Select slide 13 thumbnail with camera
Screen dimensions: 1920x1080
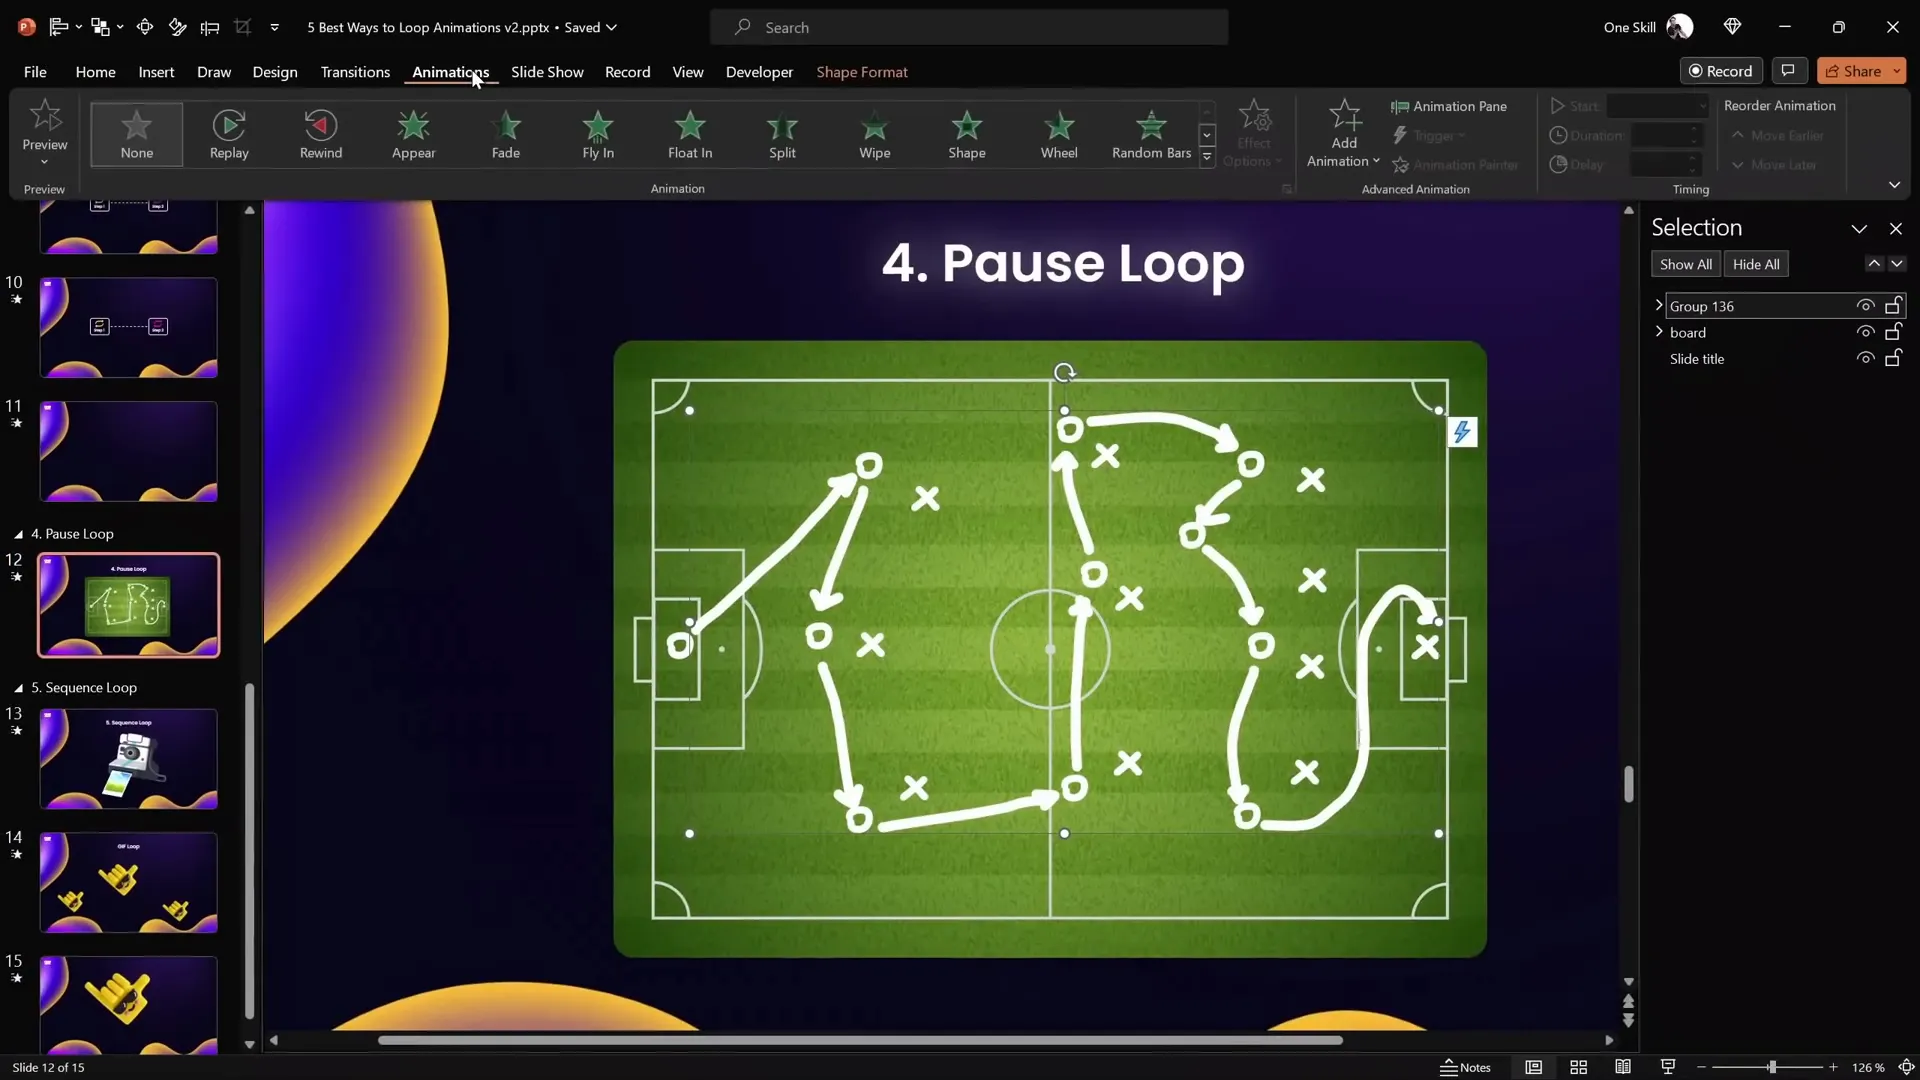(x=128, y=759)
